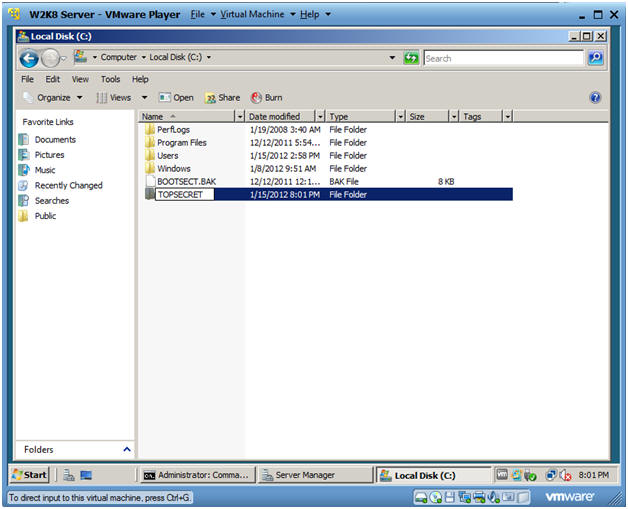This screenshot has width=628, height=509.
Task: Open Explorer Edit menu
Action: [52, 79]
